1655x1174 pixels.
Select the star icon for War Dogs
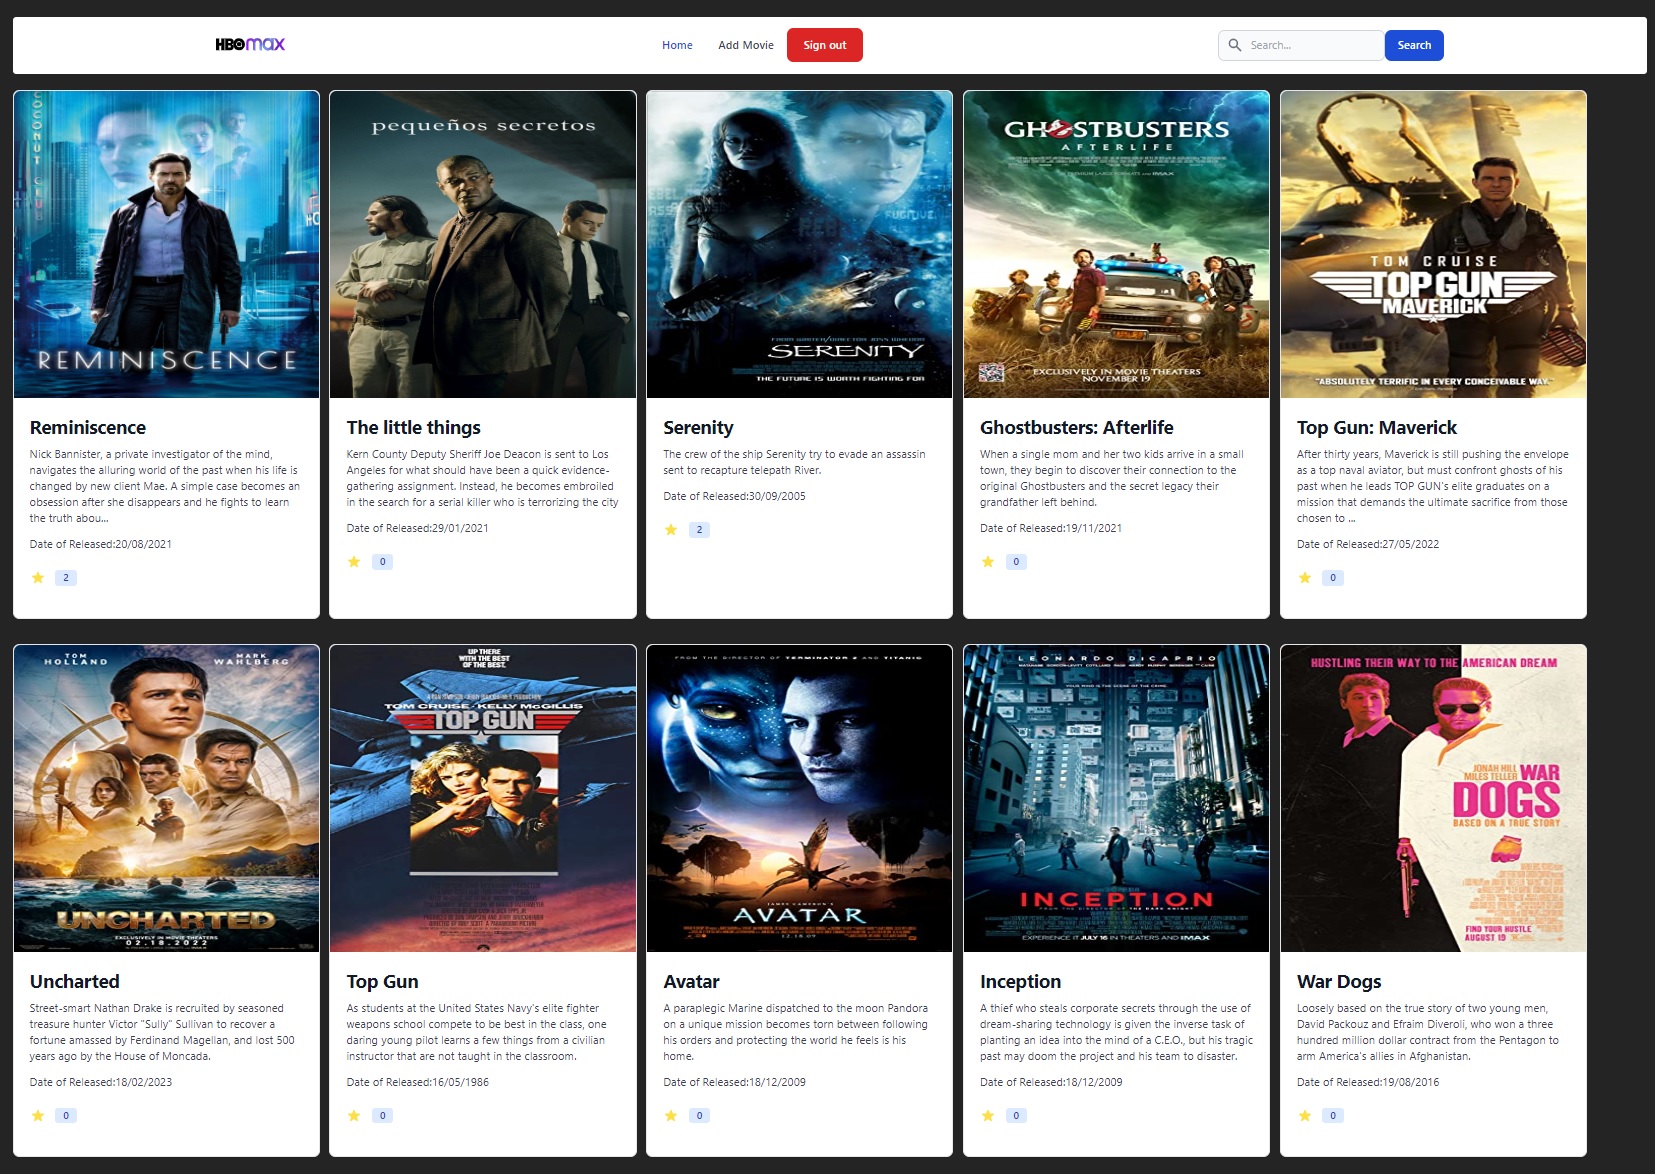click(1304, 1113)
